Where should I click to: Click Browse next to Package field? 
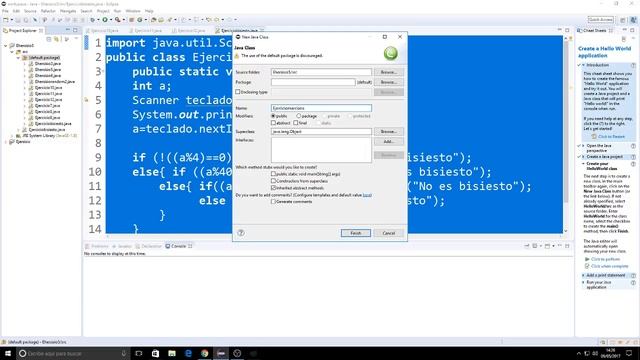click(x=389, y=82)
